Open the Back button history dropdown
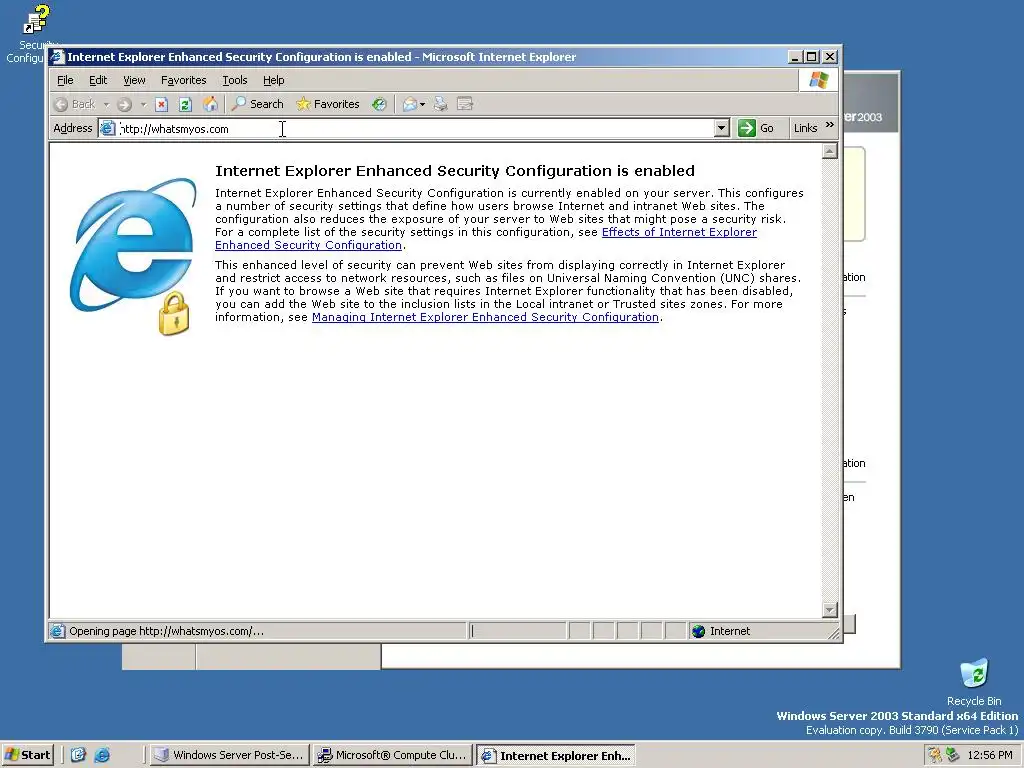Screen dimensions: 1024x768 click(106, 104)
